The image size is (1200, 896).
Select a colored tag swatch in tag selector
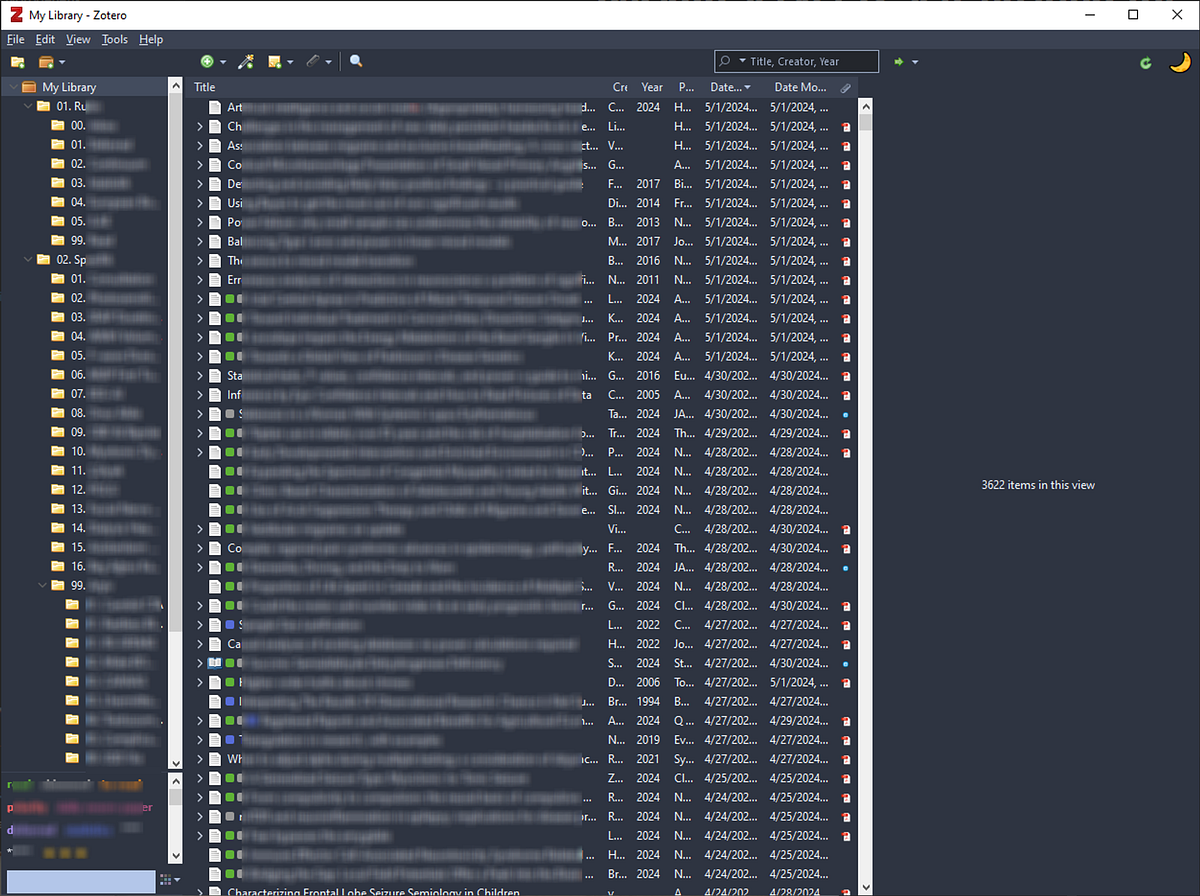pos(47,852)
